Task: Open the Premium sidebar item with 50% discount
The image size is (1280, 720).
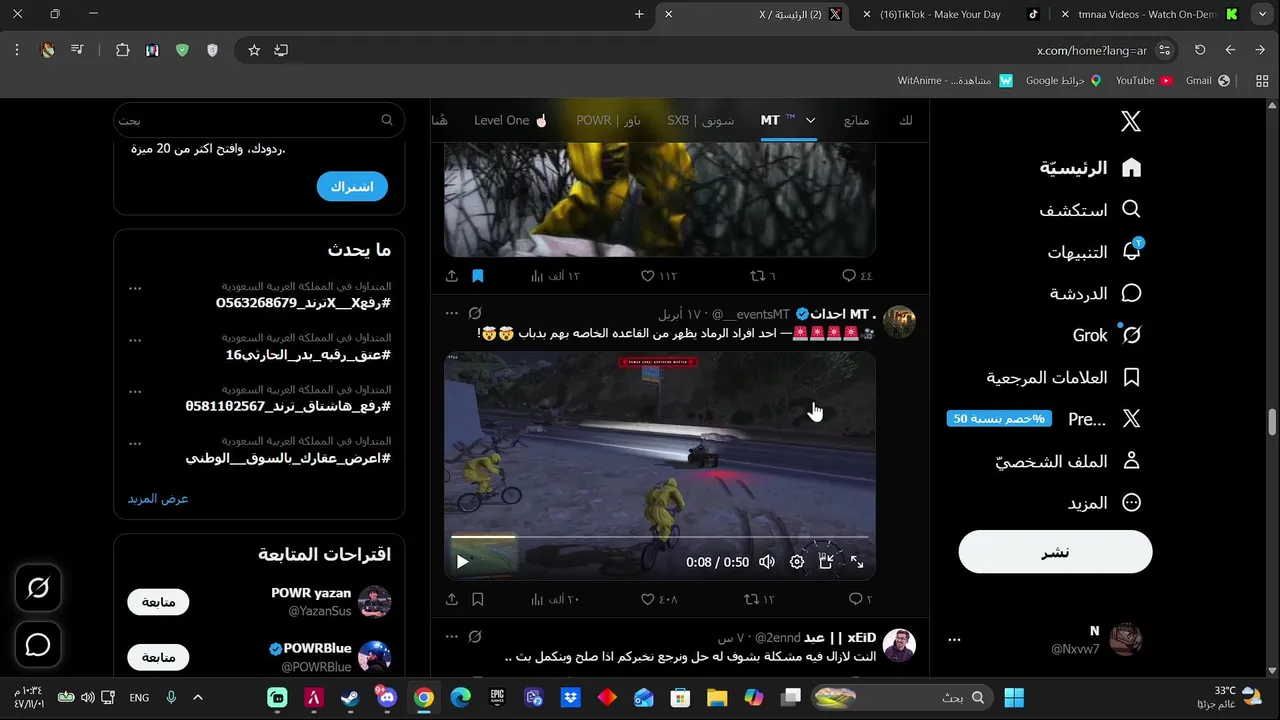Action: pyautogui.click(x=1045, y=419)
